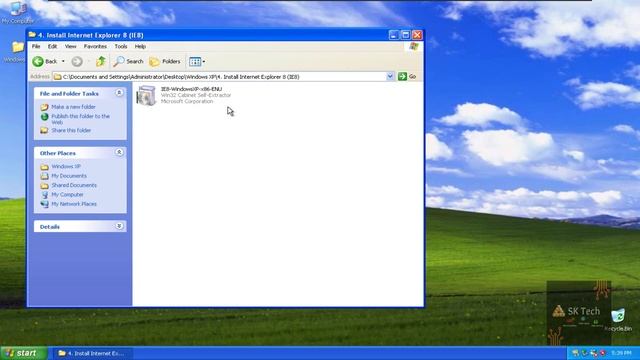Click the red security shield tray icon
The width and height of the screenshot is (640, 360).
[x=603, y=353]
